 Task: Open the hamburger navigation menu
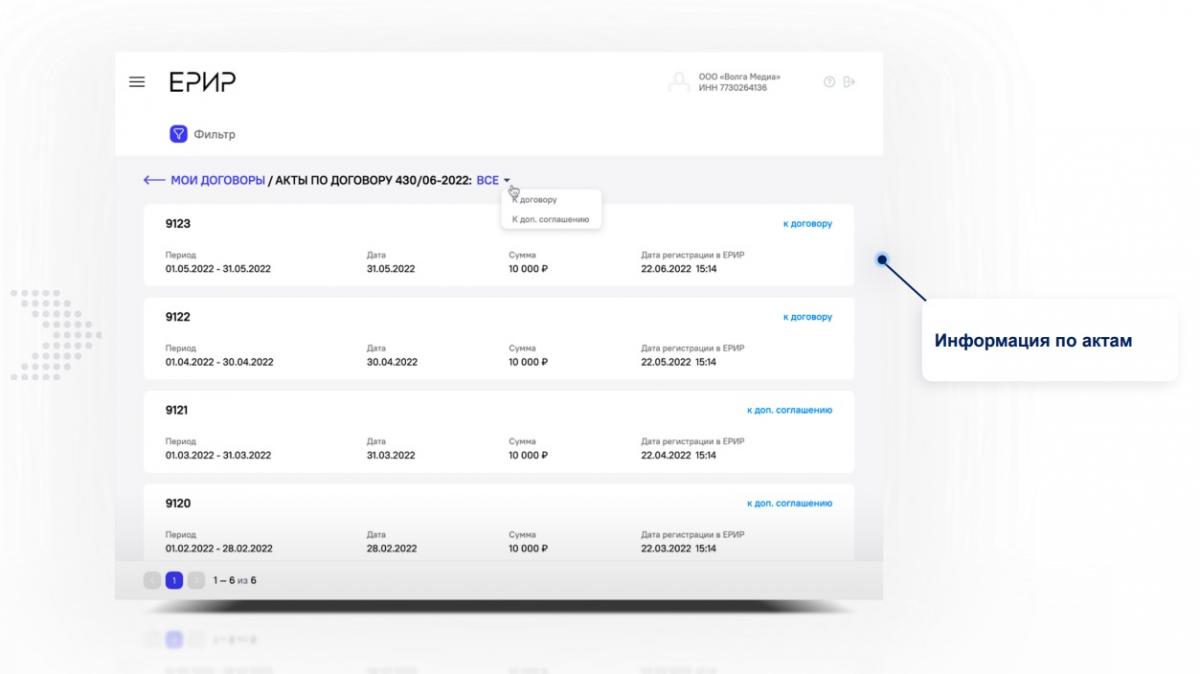click(x=137, y=82)
